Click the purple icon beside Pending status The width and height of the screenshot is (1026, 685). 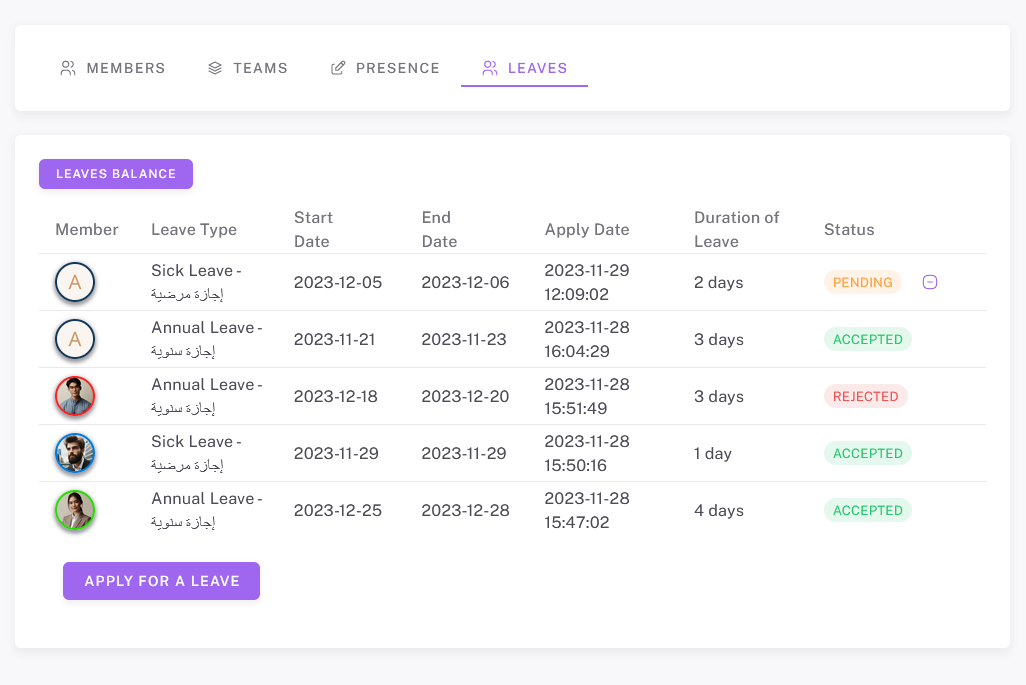[930, 282]
